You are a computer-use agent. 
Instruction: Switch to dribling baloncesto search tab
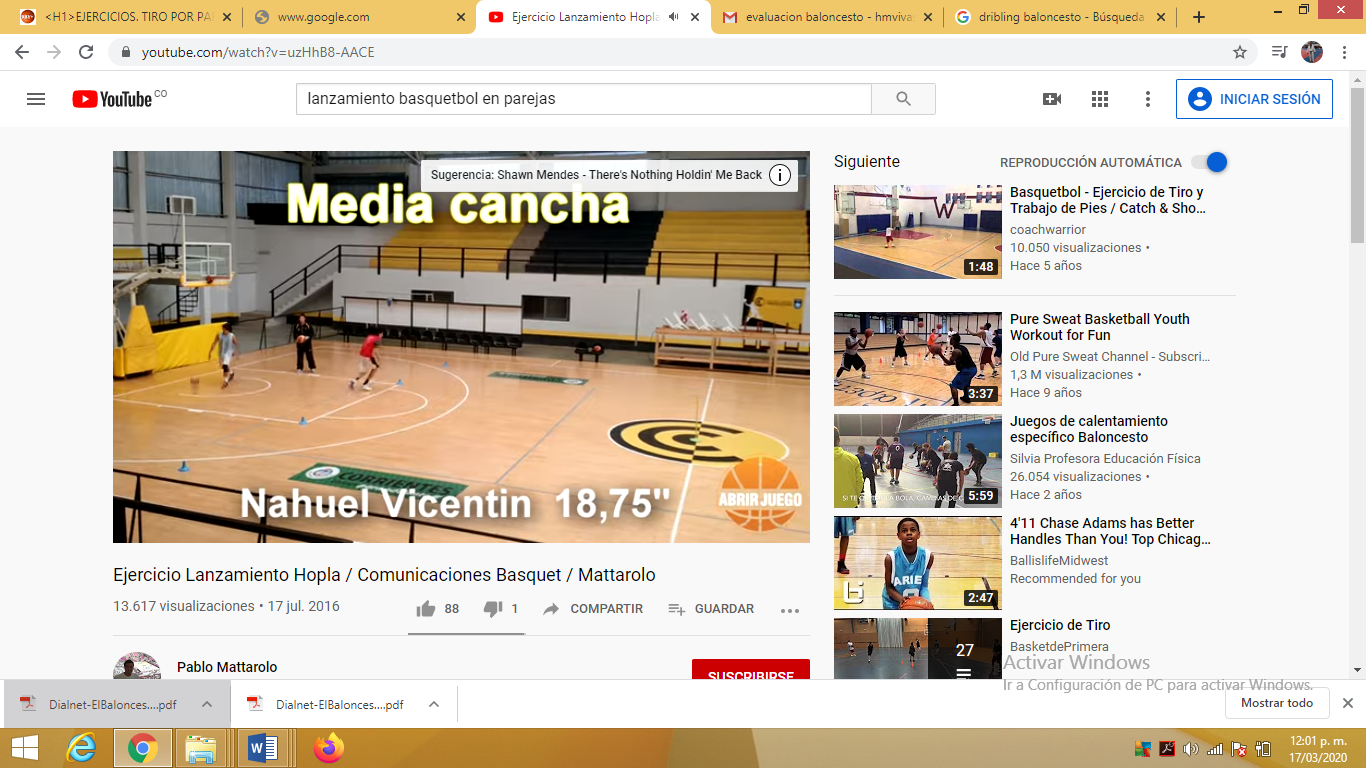tap(1060, 17)
